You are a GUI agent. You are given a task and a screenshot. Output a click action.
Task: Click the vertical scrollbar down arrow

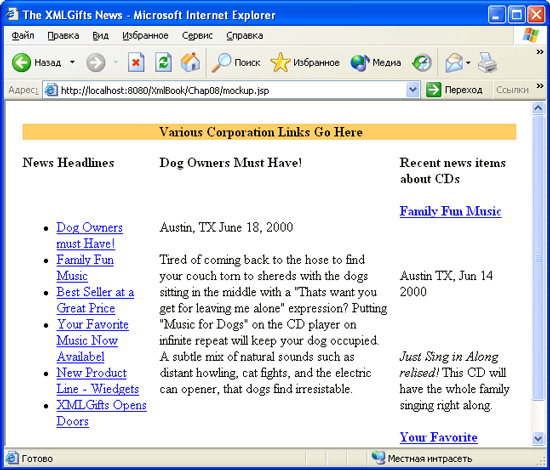[538, 438]
